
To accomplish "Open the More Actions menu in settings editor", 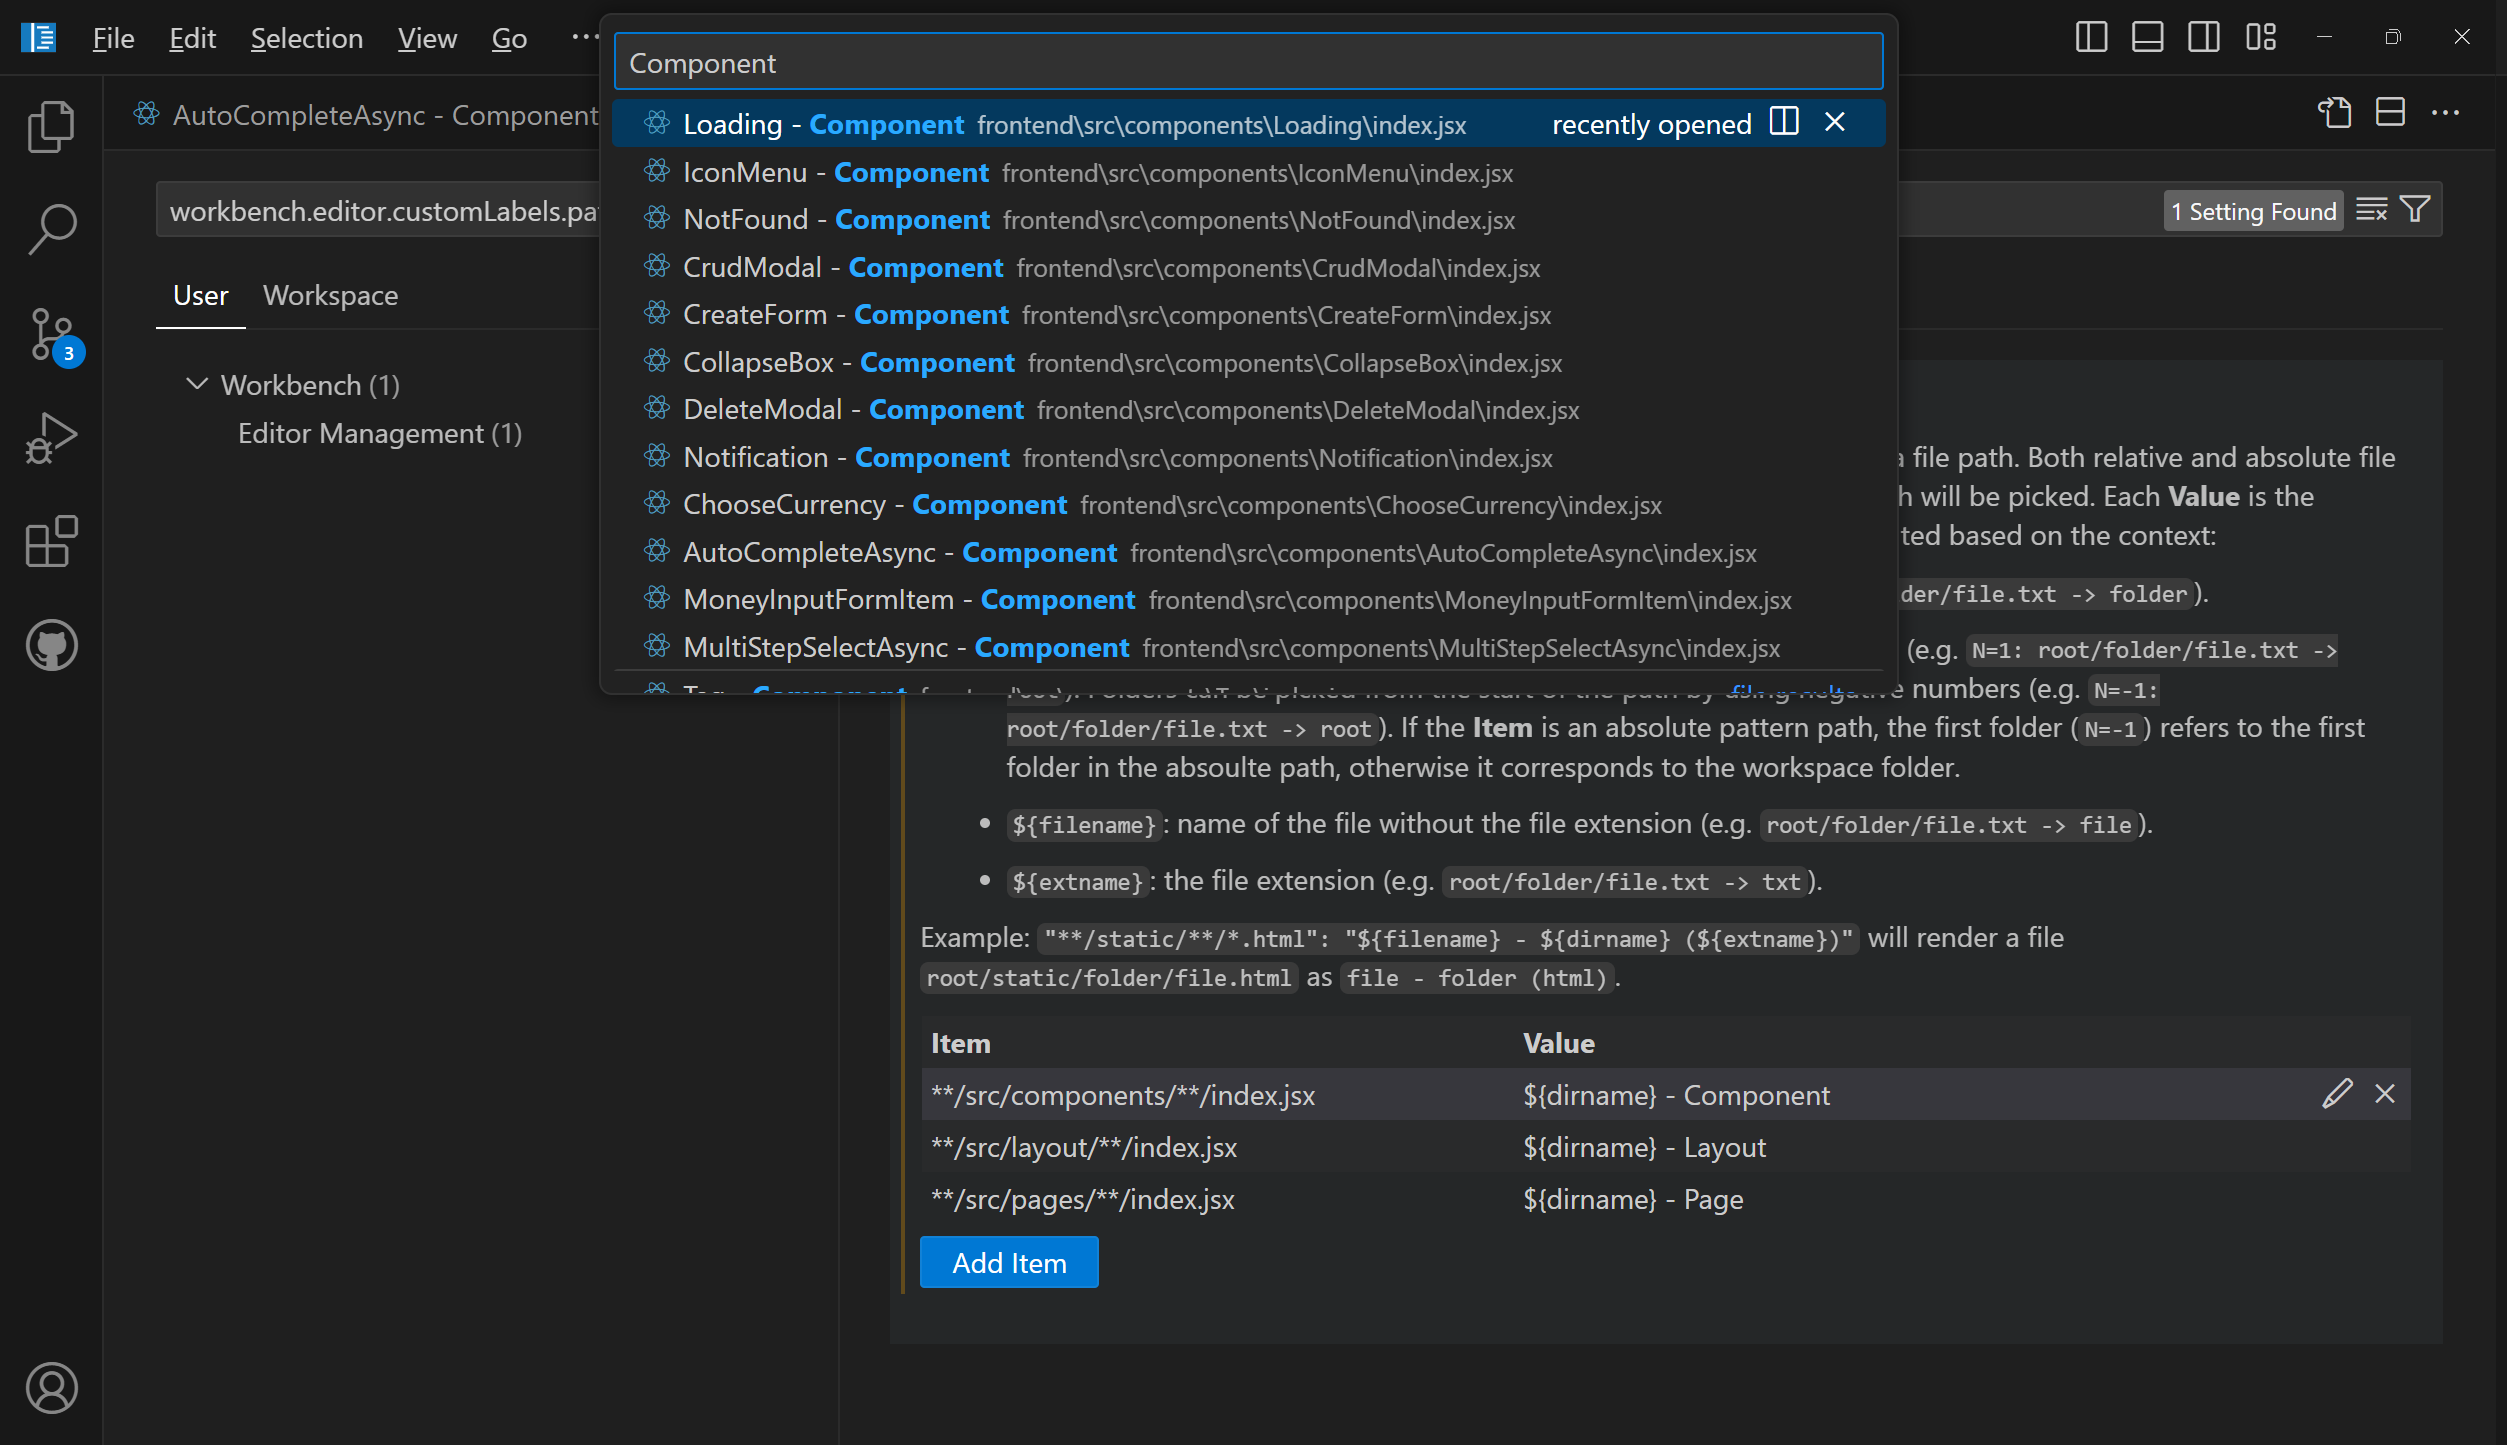I will [x=2447, y=113].
